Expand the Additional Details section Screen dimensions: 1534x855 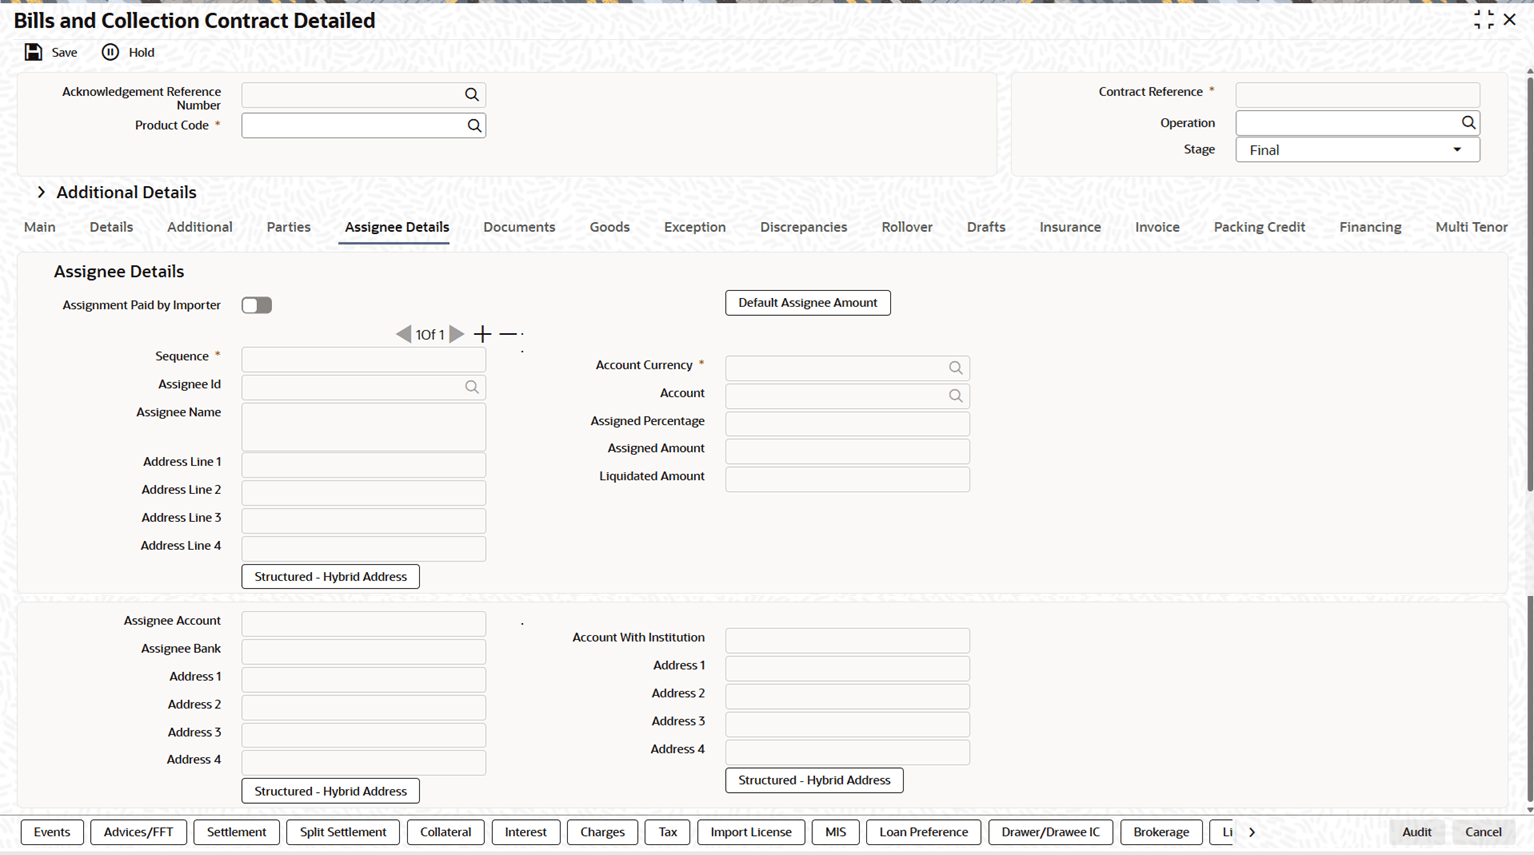tap(41, 192)
